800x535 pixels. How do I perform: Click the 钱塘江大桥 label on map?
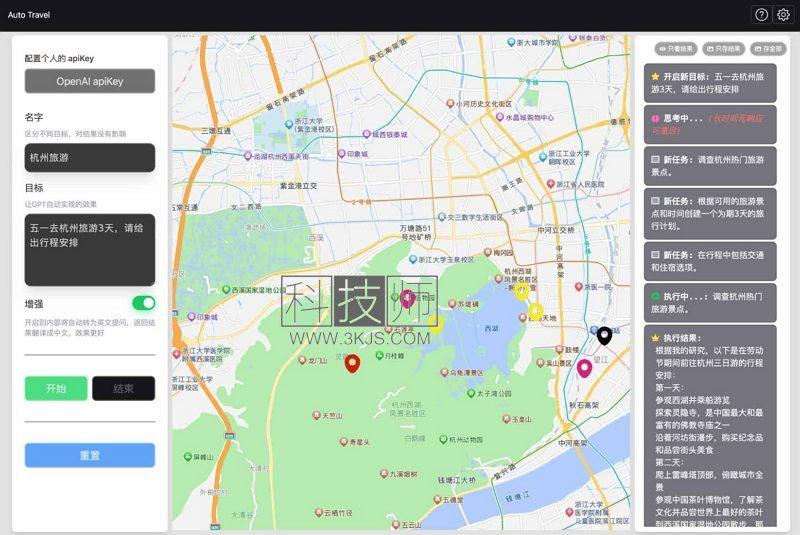coord(457,480)
